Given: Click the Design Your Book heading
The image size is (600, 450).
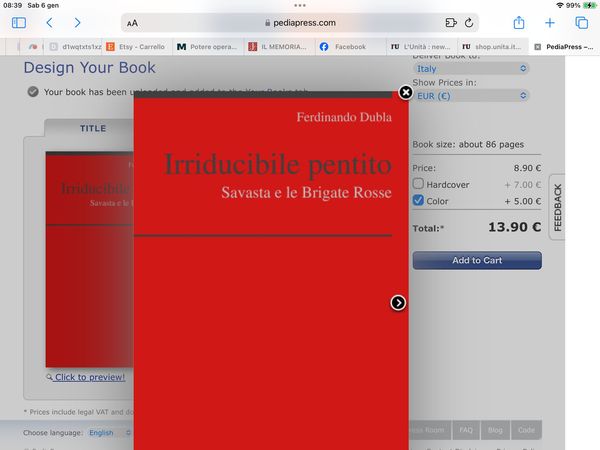Looking at the screenshot, I should click(x=90, y=68).
